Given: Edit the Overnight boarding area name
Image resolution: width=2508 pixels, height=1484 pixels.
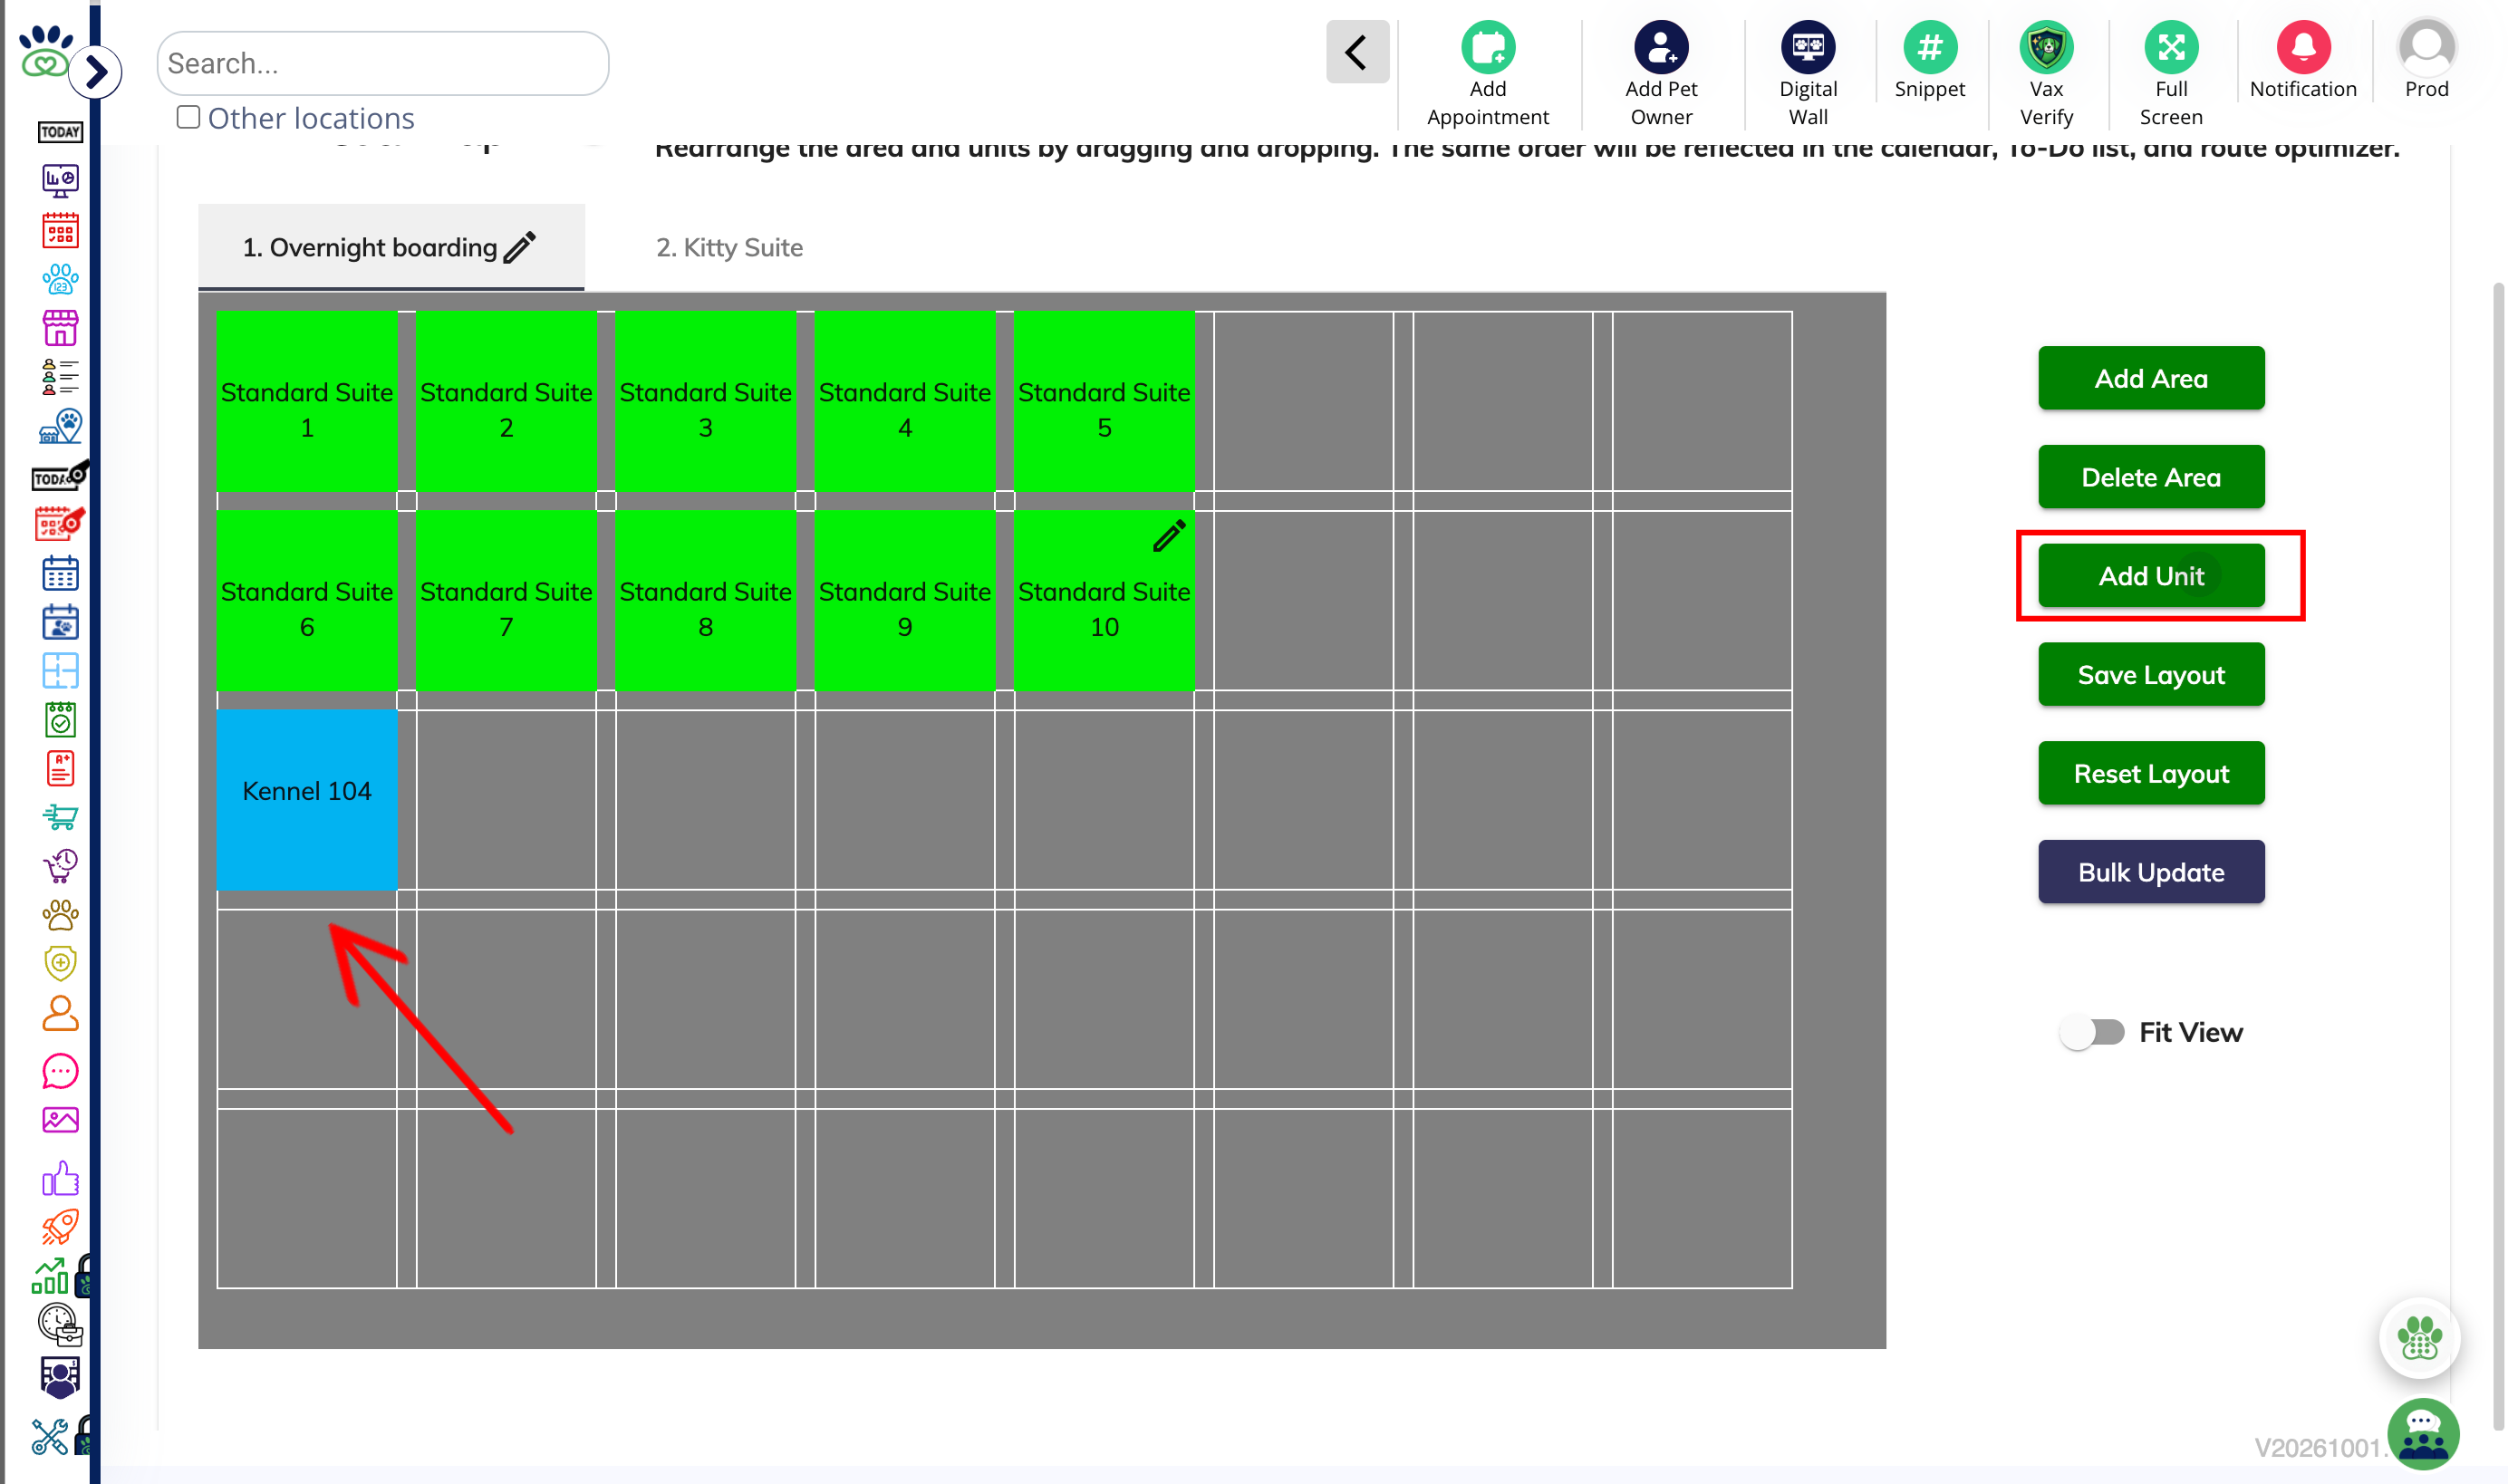Looking at the screenshot, I should point(519,247).
